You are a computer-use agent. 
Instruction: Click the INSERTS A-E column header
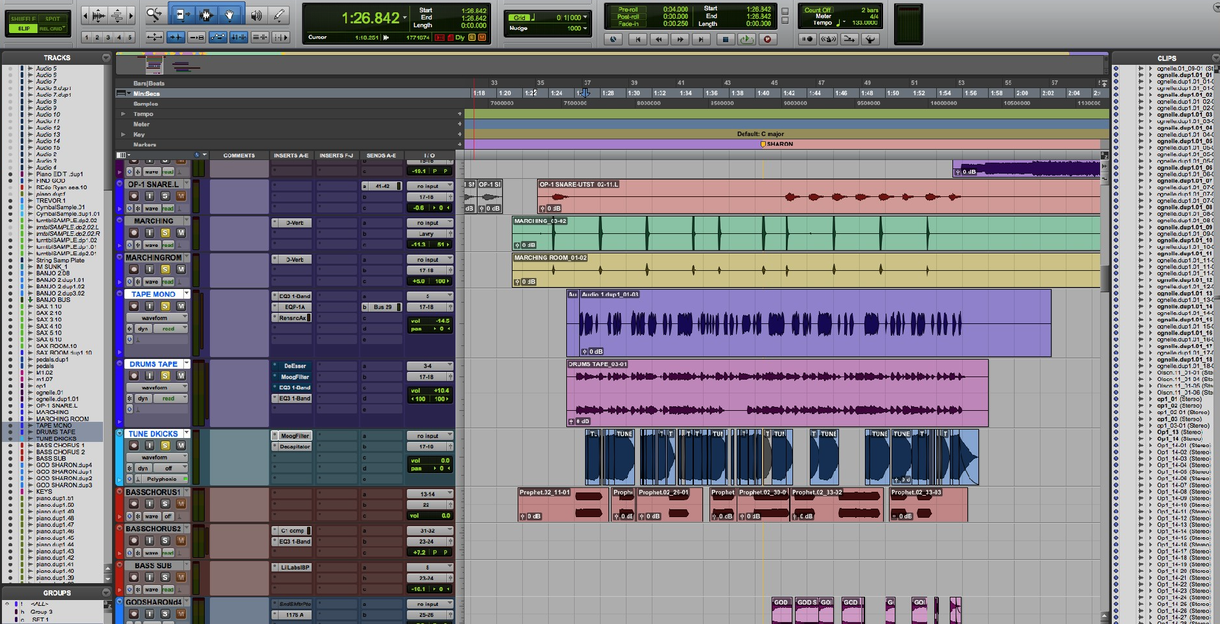pos(292,156)
